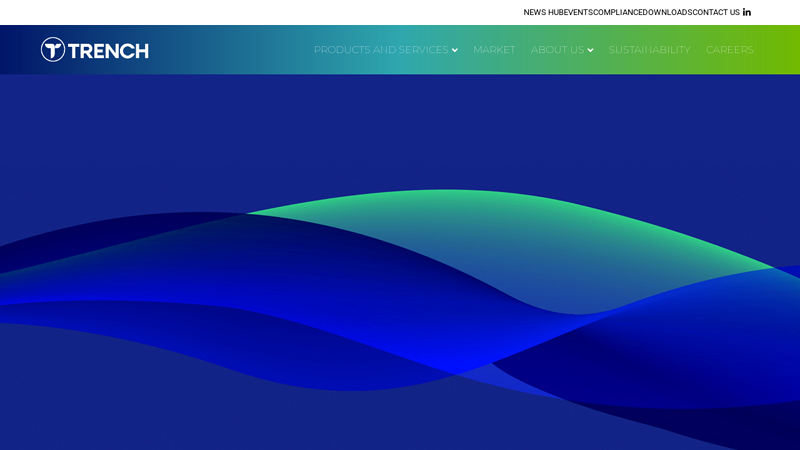Open the About Us menu label
Viewport: 800px width, 450px height.
(557, 50)
